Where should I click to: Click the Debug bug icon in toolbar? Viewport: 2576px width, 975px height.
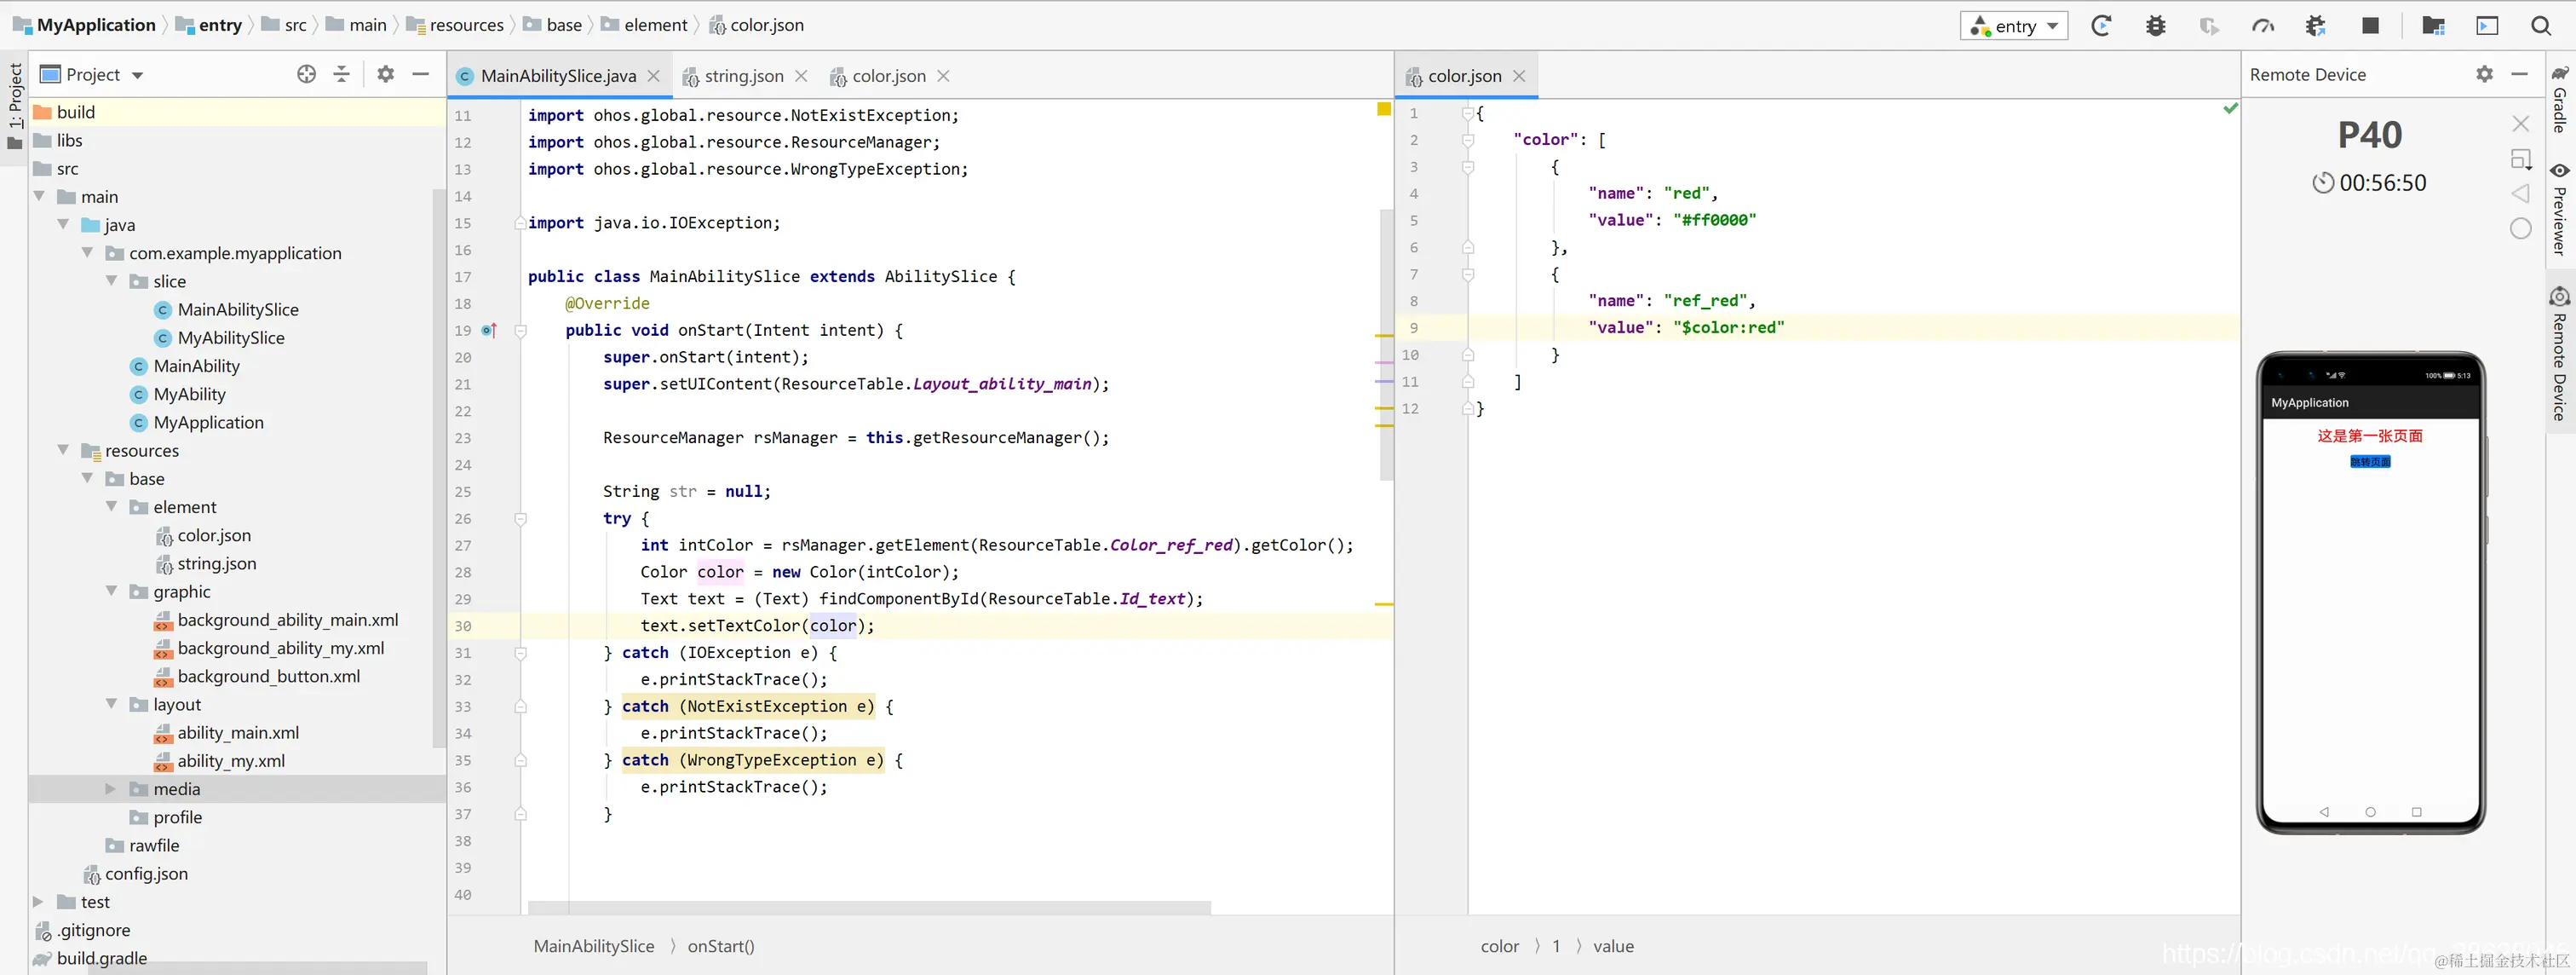click(2155, 26)
